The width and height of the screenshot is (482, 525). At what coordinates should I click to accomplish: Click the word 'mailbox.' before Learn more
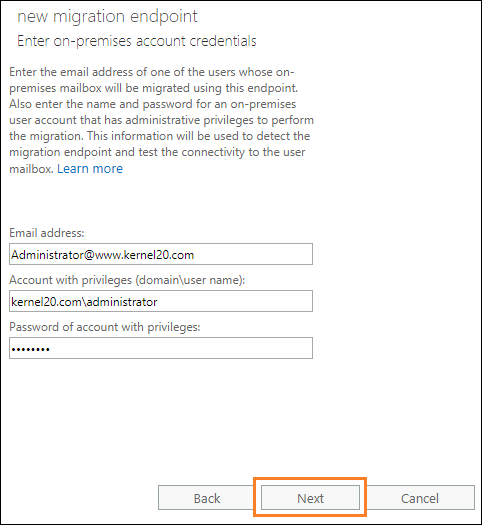click(31, 168)
